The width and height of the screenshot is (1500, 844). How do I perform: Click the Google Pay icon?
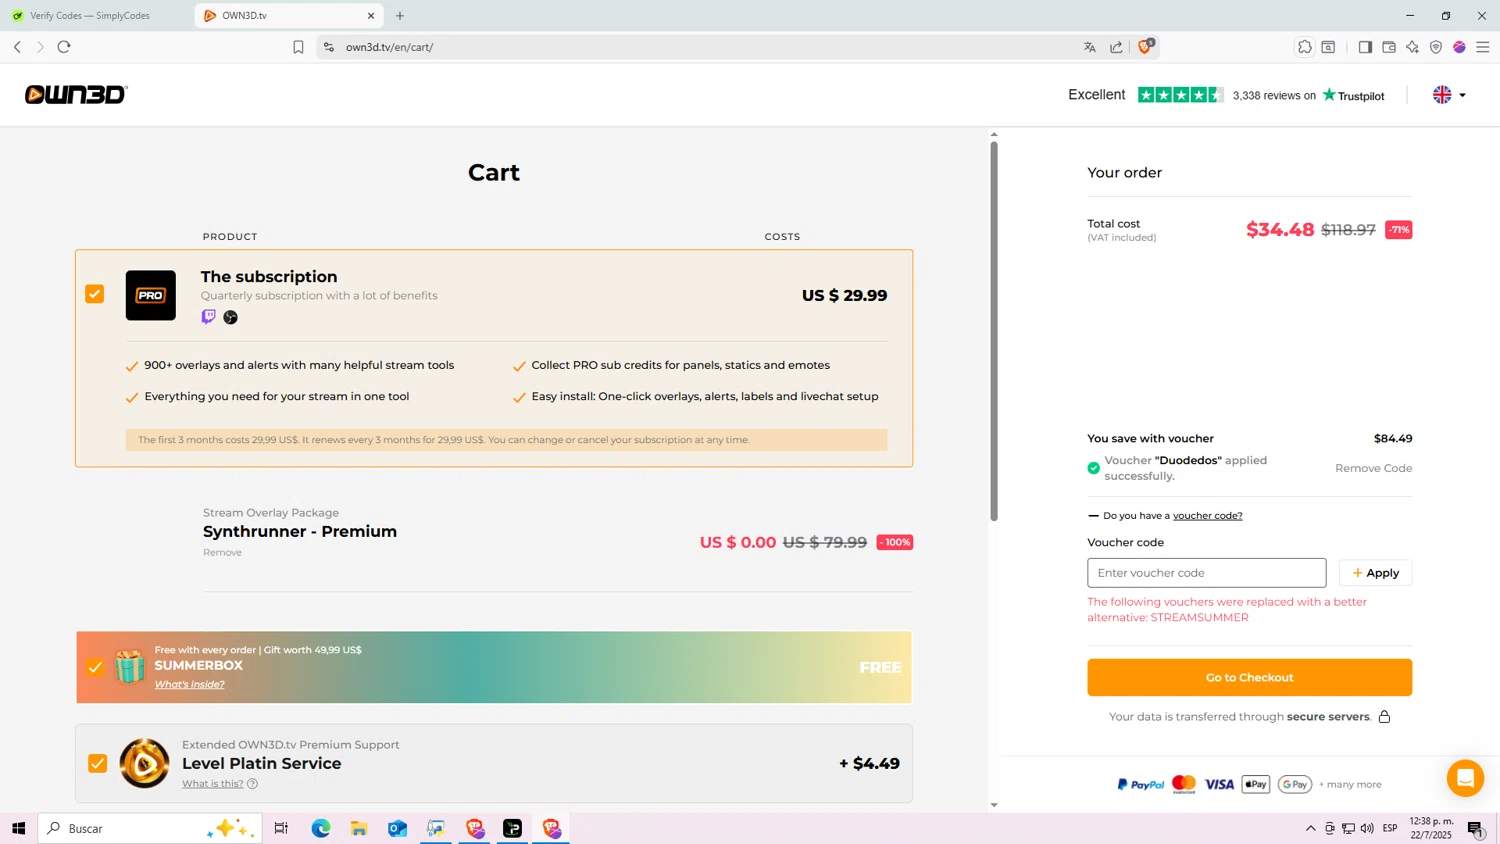[1295, 784]
